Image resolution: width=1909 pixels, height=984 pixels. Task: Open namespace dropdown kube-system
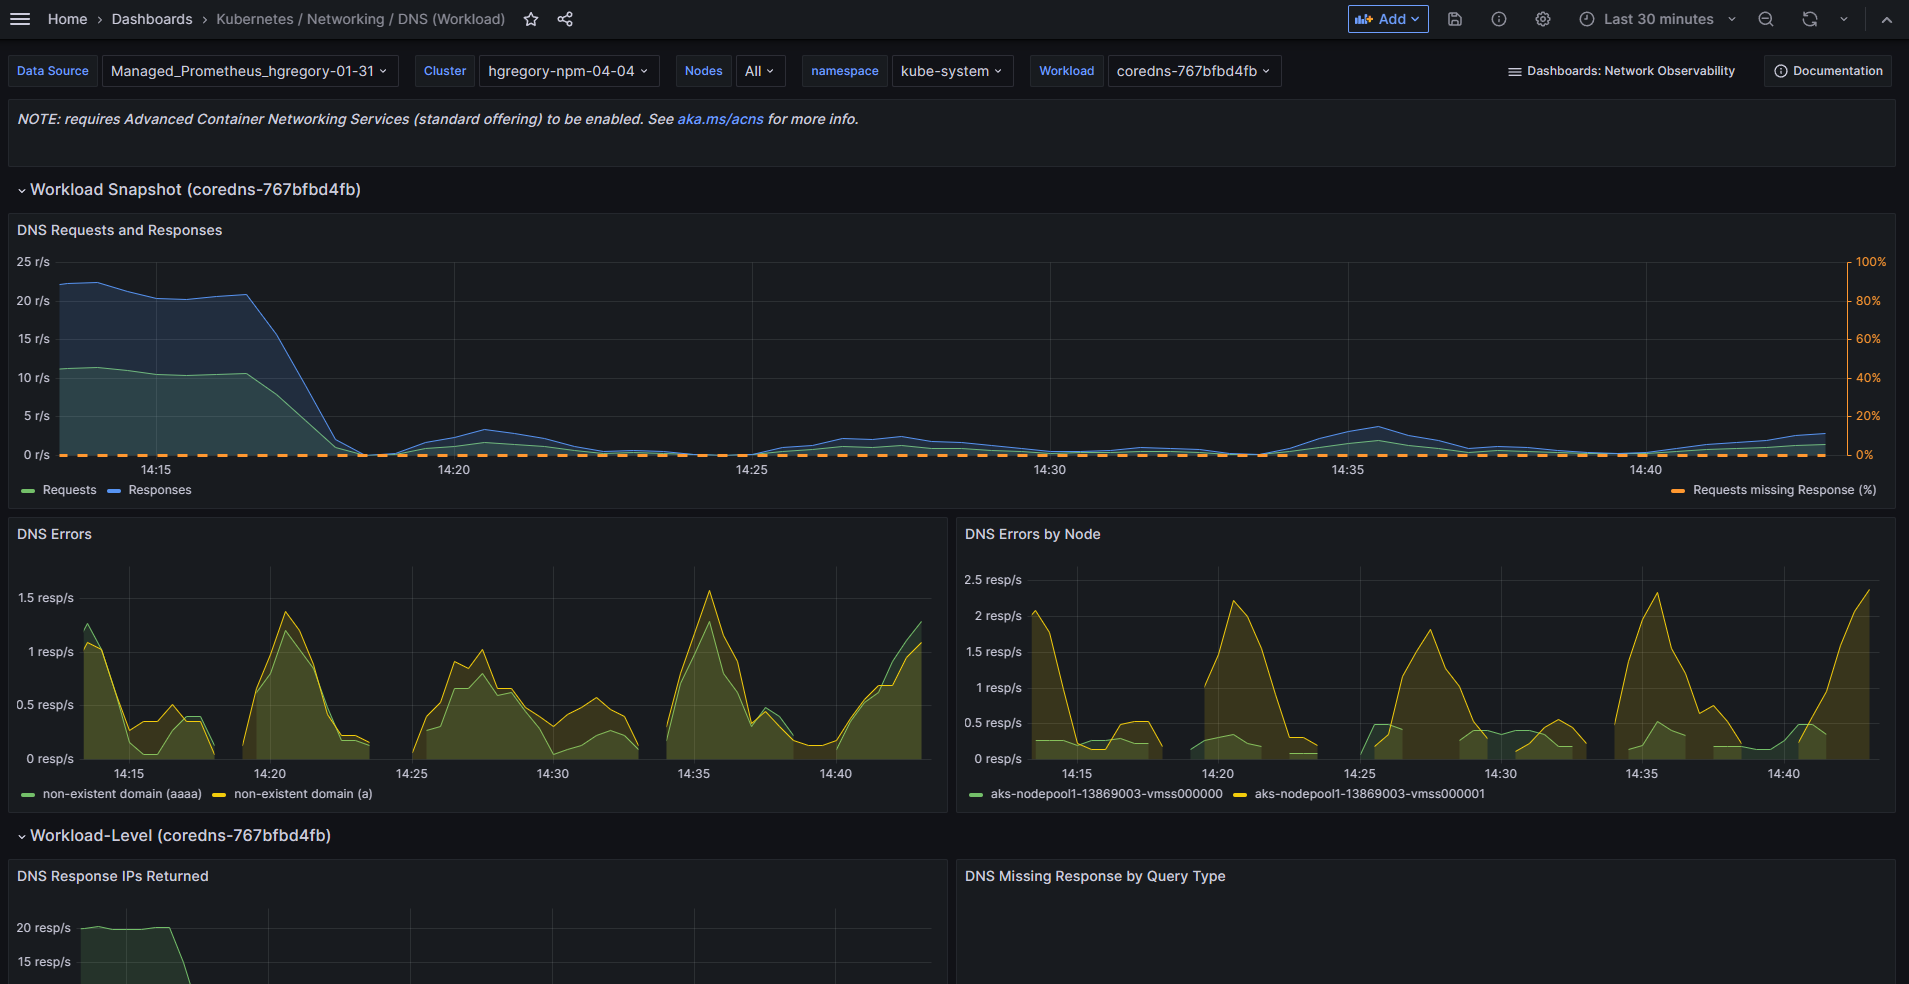click(x=951, y=71)
